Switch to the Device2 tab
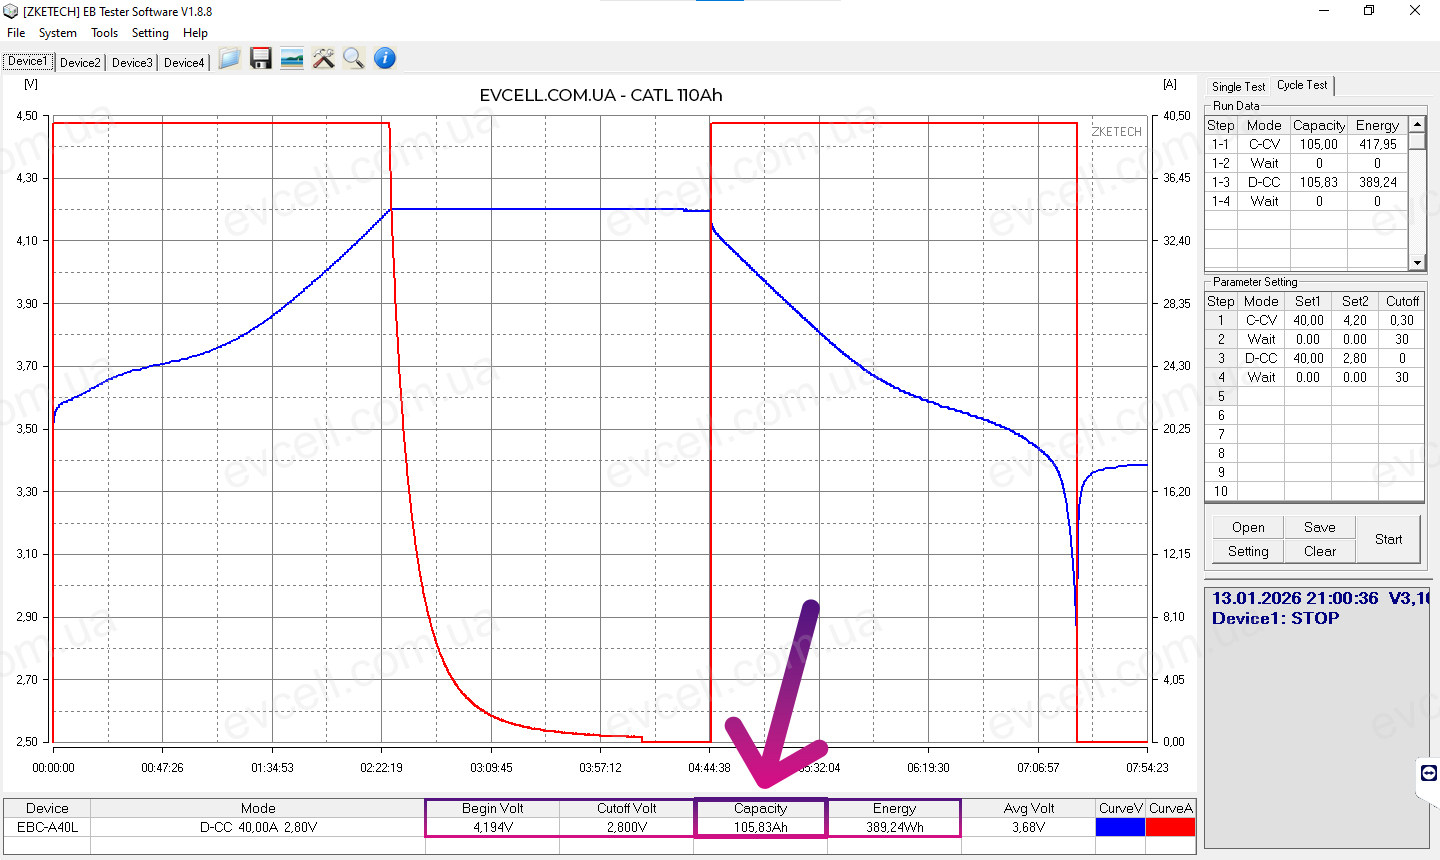The width and height of the screenshot is (1440, 860). point(80,63)
